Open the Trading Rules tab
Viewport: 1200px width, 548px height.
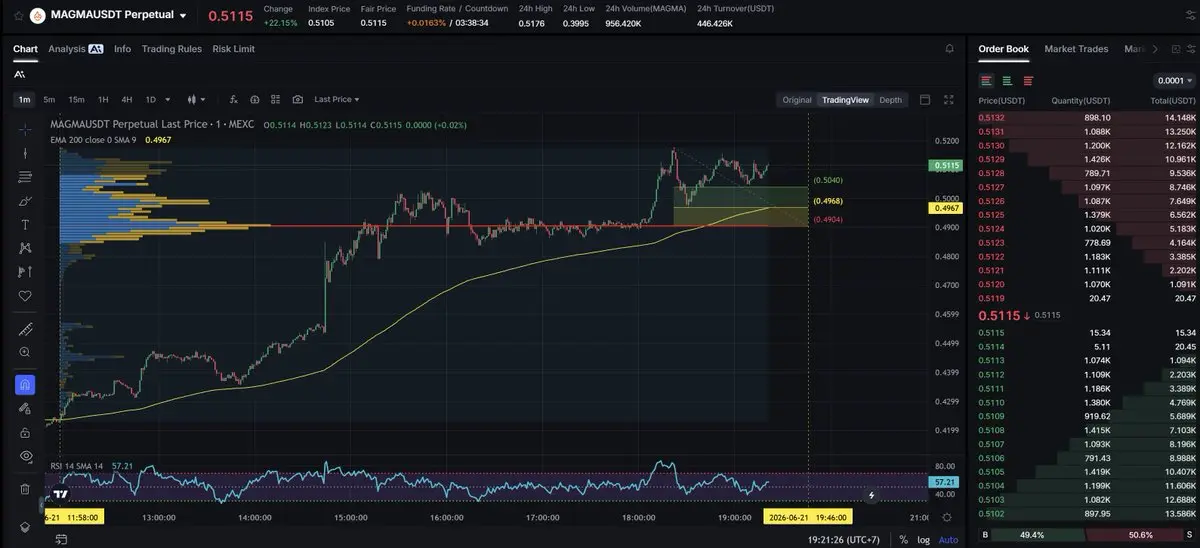[x=171, y=49]
